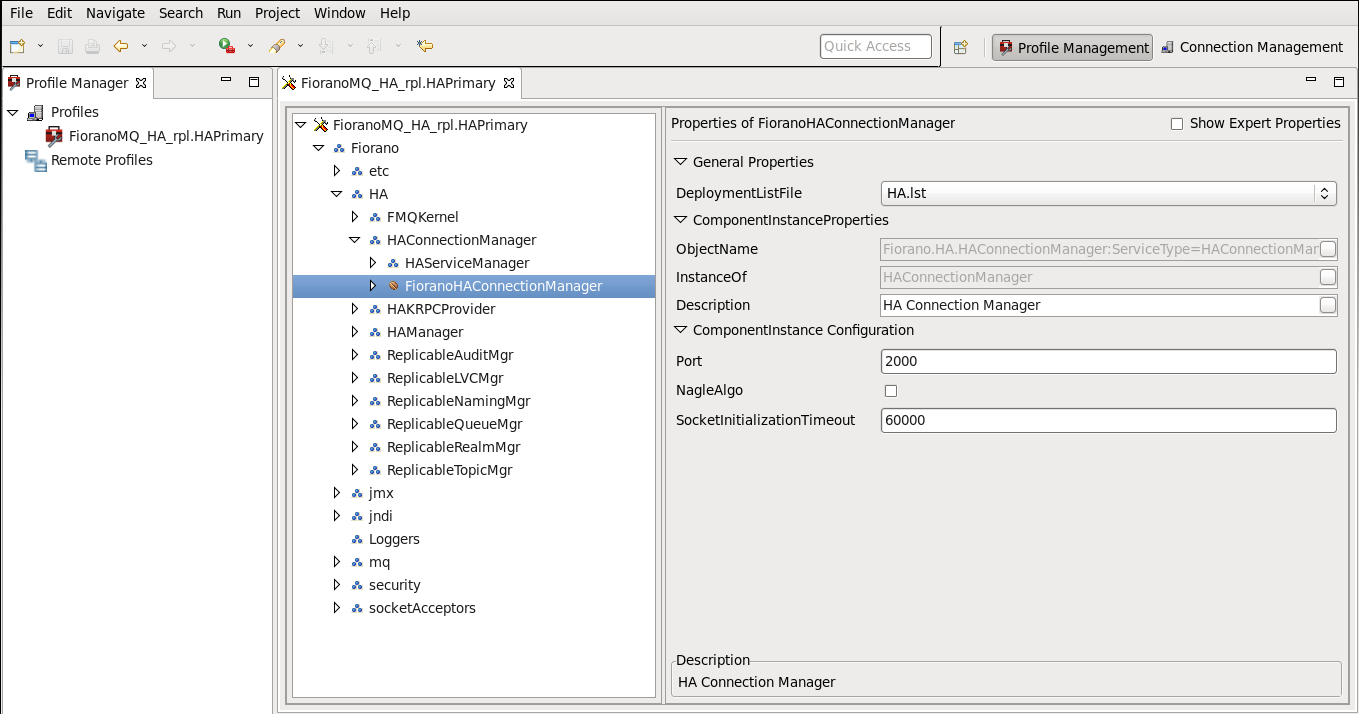The image size is (1359, 714).
Task: Open the DeploymentListFile combo box
Action: 1109,193
